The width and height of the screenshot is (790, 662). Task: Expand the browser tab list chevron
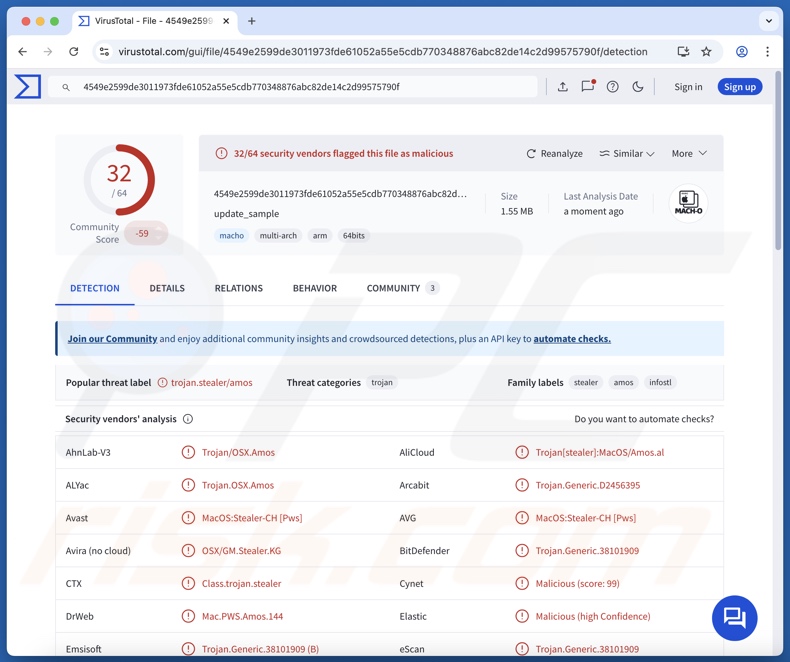click(768, 21)
